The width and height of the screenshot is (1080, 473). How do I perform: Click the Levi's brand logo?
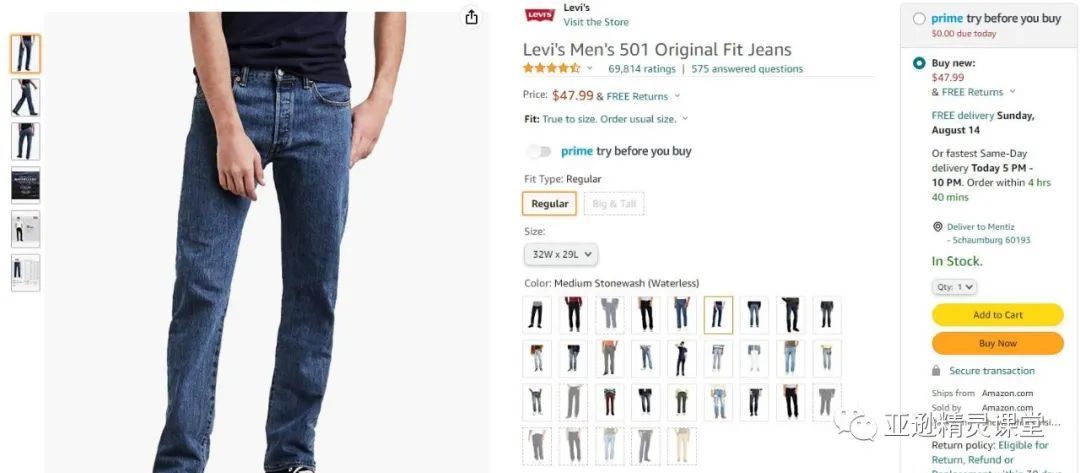click(539, 15)
